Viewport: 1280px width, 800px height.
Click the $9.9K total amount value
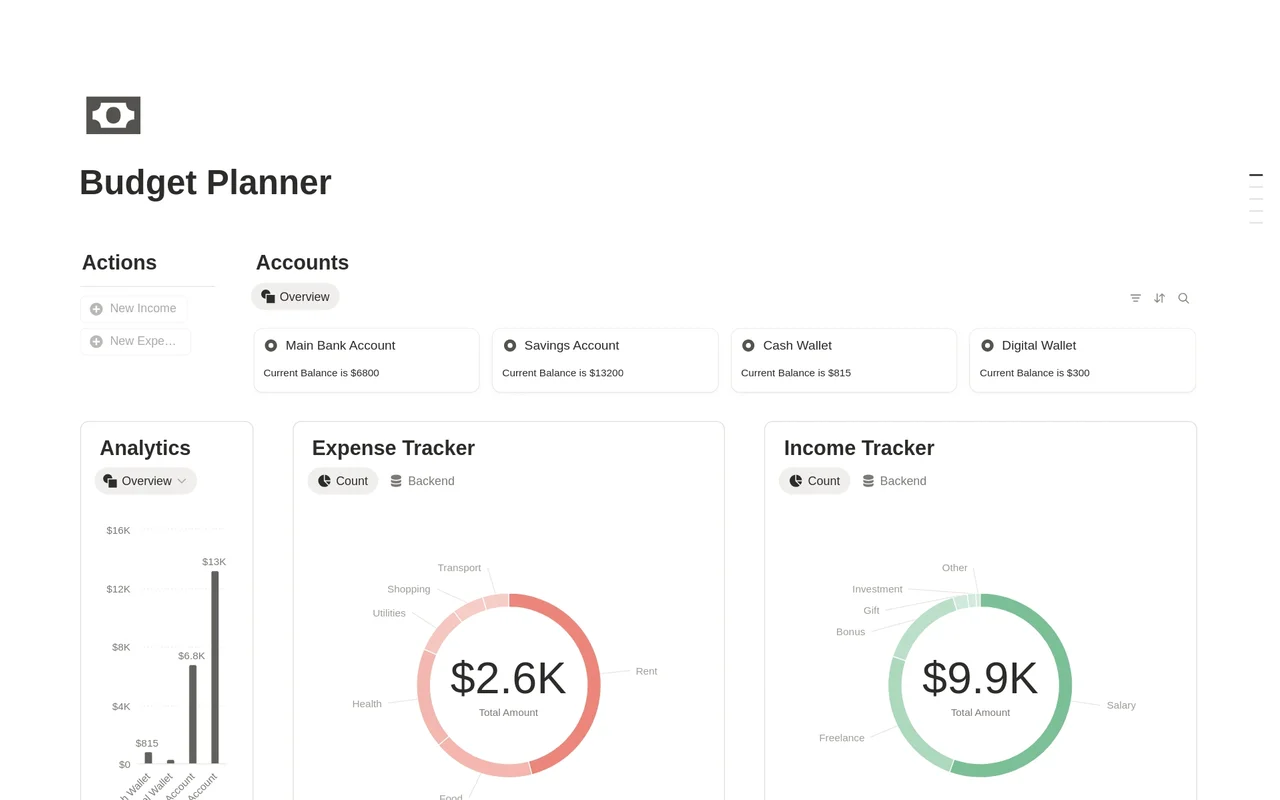[x=980, y=678]
